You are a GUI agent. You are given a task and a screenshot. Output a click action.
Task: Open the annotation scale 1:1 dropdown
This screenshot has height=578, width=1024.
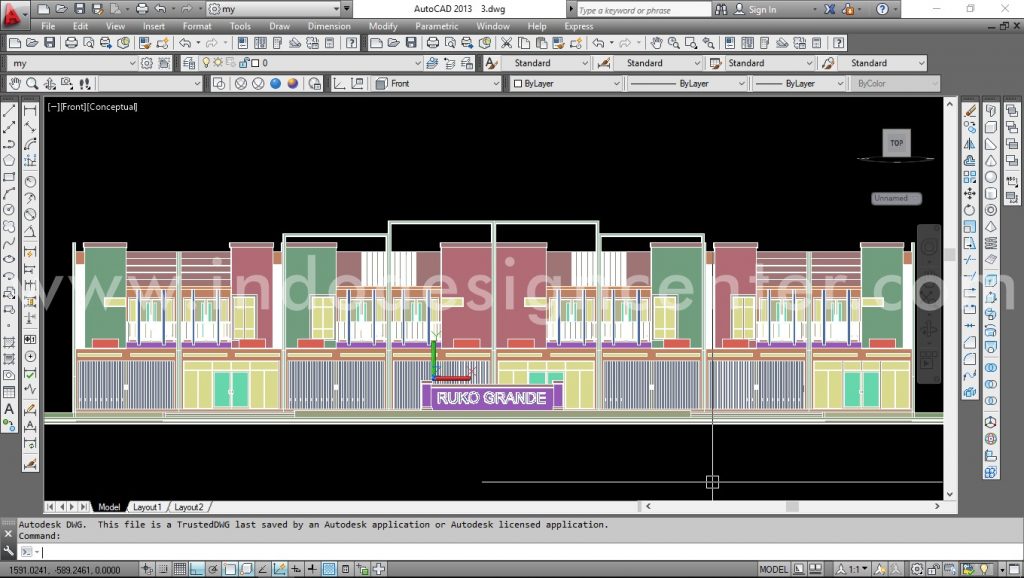[854, 570]
